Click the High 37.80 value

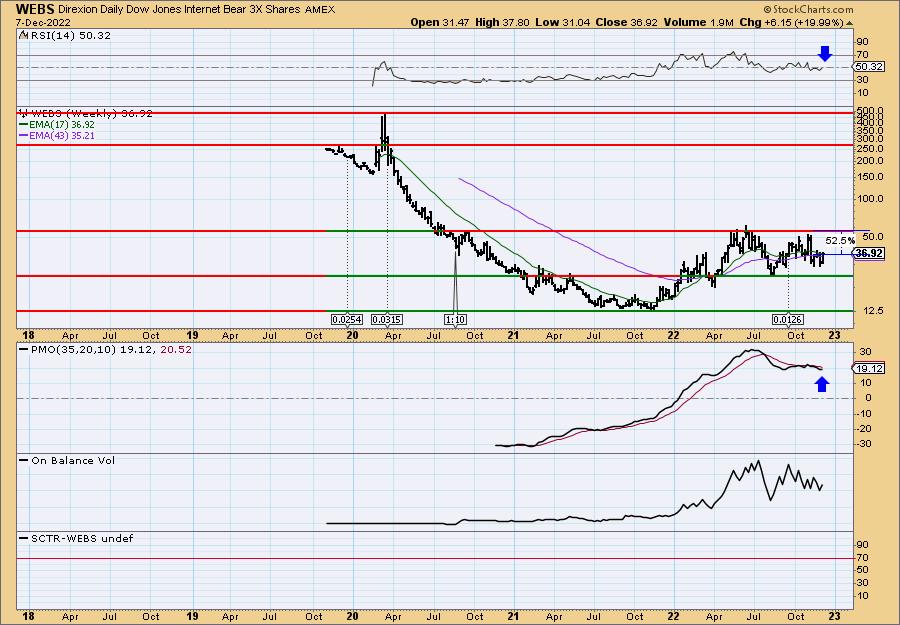pyautogui.click(x=502, y=22)
